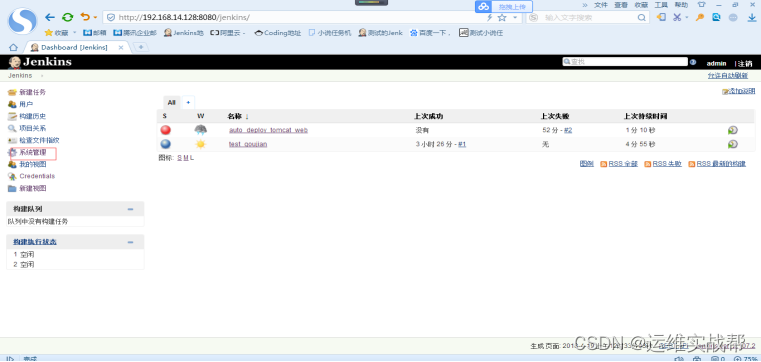The width and height of the screenshot is (761, 362).
Task: Collapse the 构建执行状态 panel
Action: click(130, 242)
